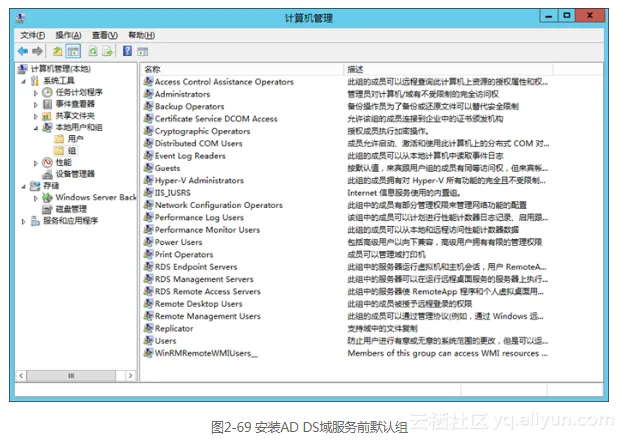This screenshot has height=441, width=625.
Task: Open the 操作(A) menu
Action: click(68, 35)
